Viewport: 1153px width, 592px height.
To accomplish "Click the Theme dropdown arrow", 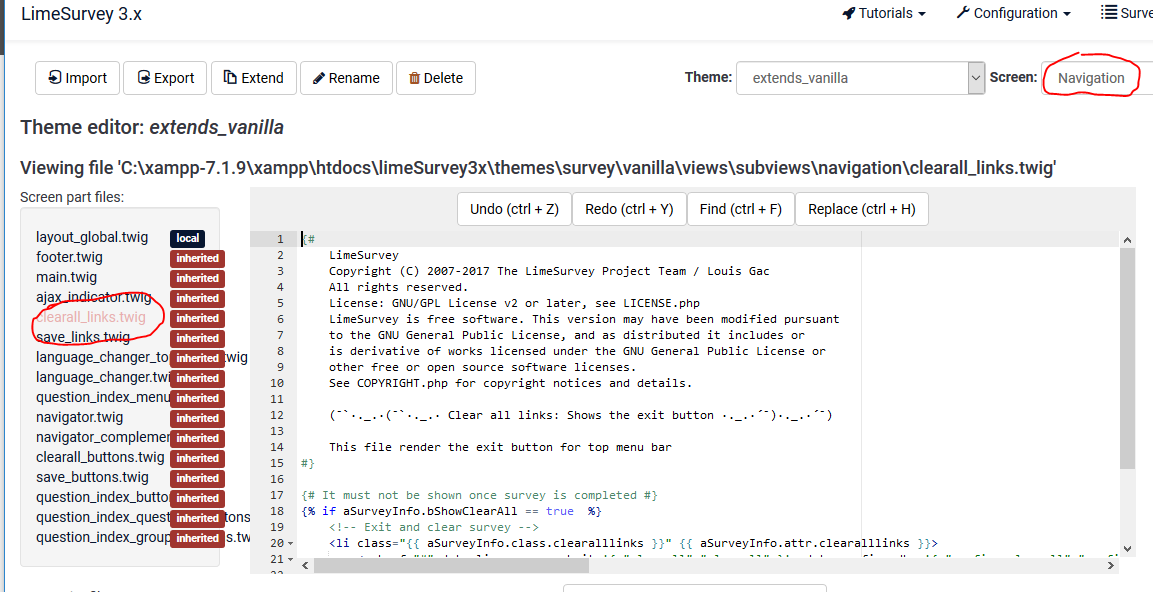I will coord(976,78).
